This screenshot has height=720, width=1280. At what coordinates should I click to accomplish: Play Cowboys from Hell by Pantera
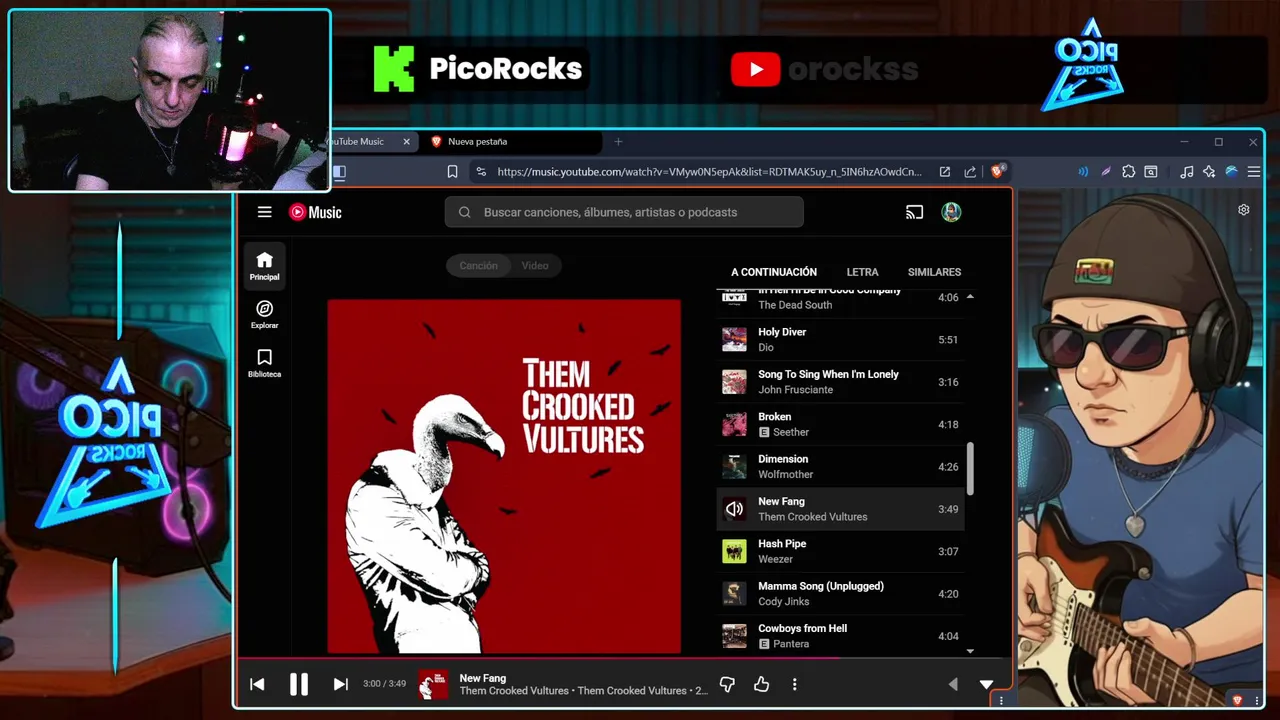pos(841,636)
